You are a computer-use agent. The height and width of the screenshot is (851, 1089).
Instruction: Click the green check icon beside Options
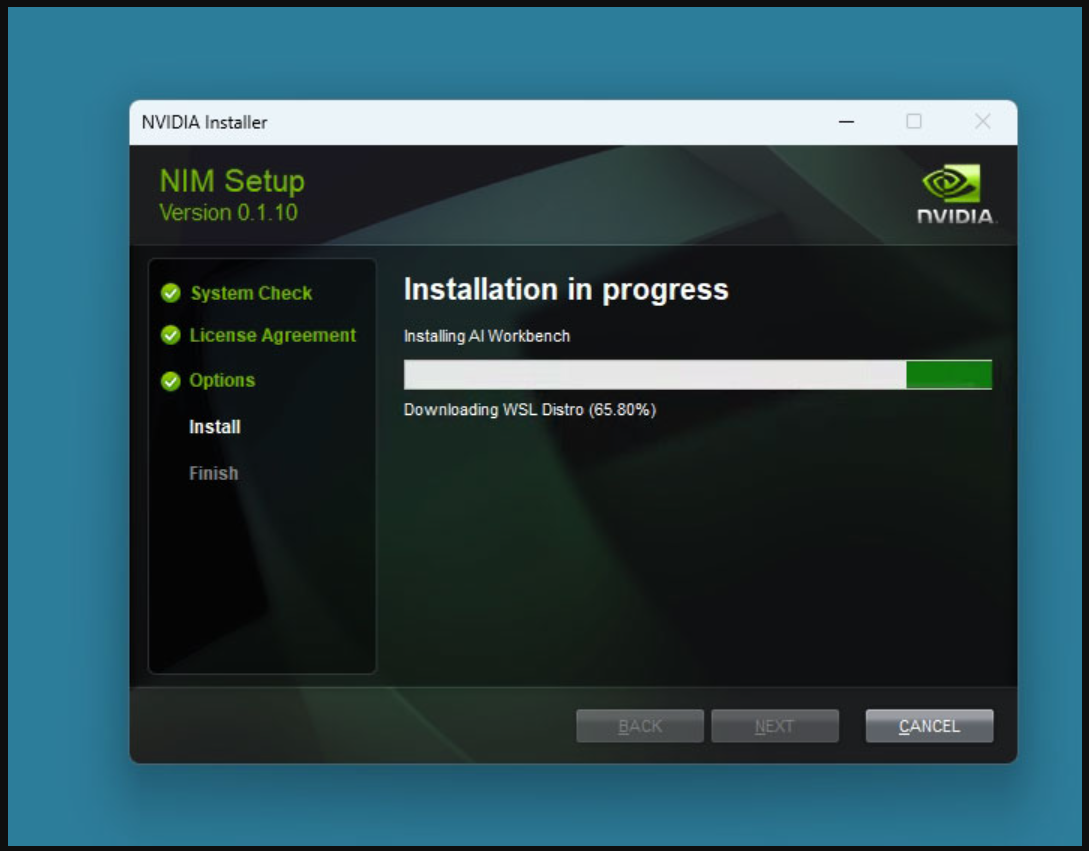170,381
